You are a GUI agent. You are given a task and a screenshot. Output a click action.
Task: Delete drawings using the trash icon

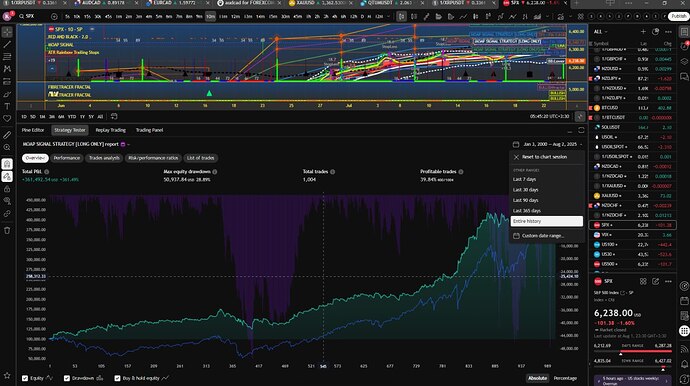coord(7,230)
